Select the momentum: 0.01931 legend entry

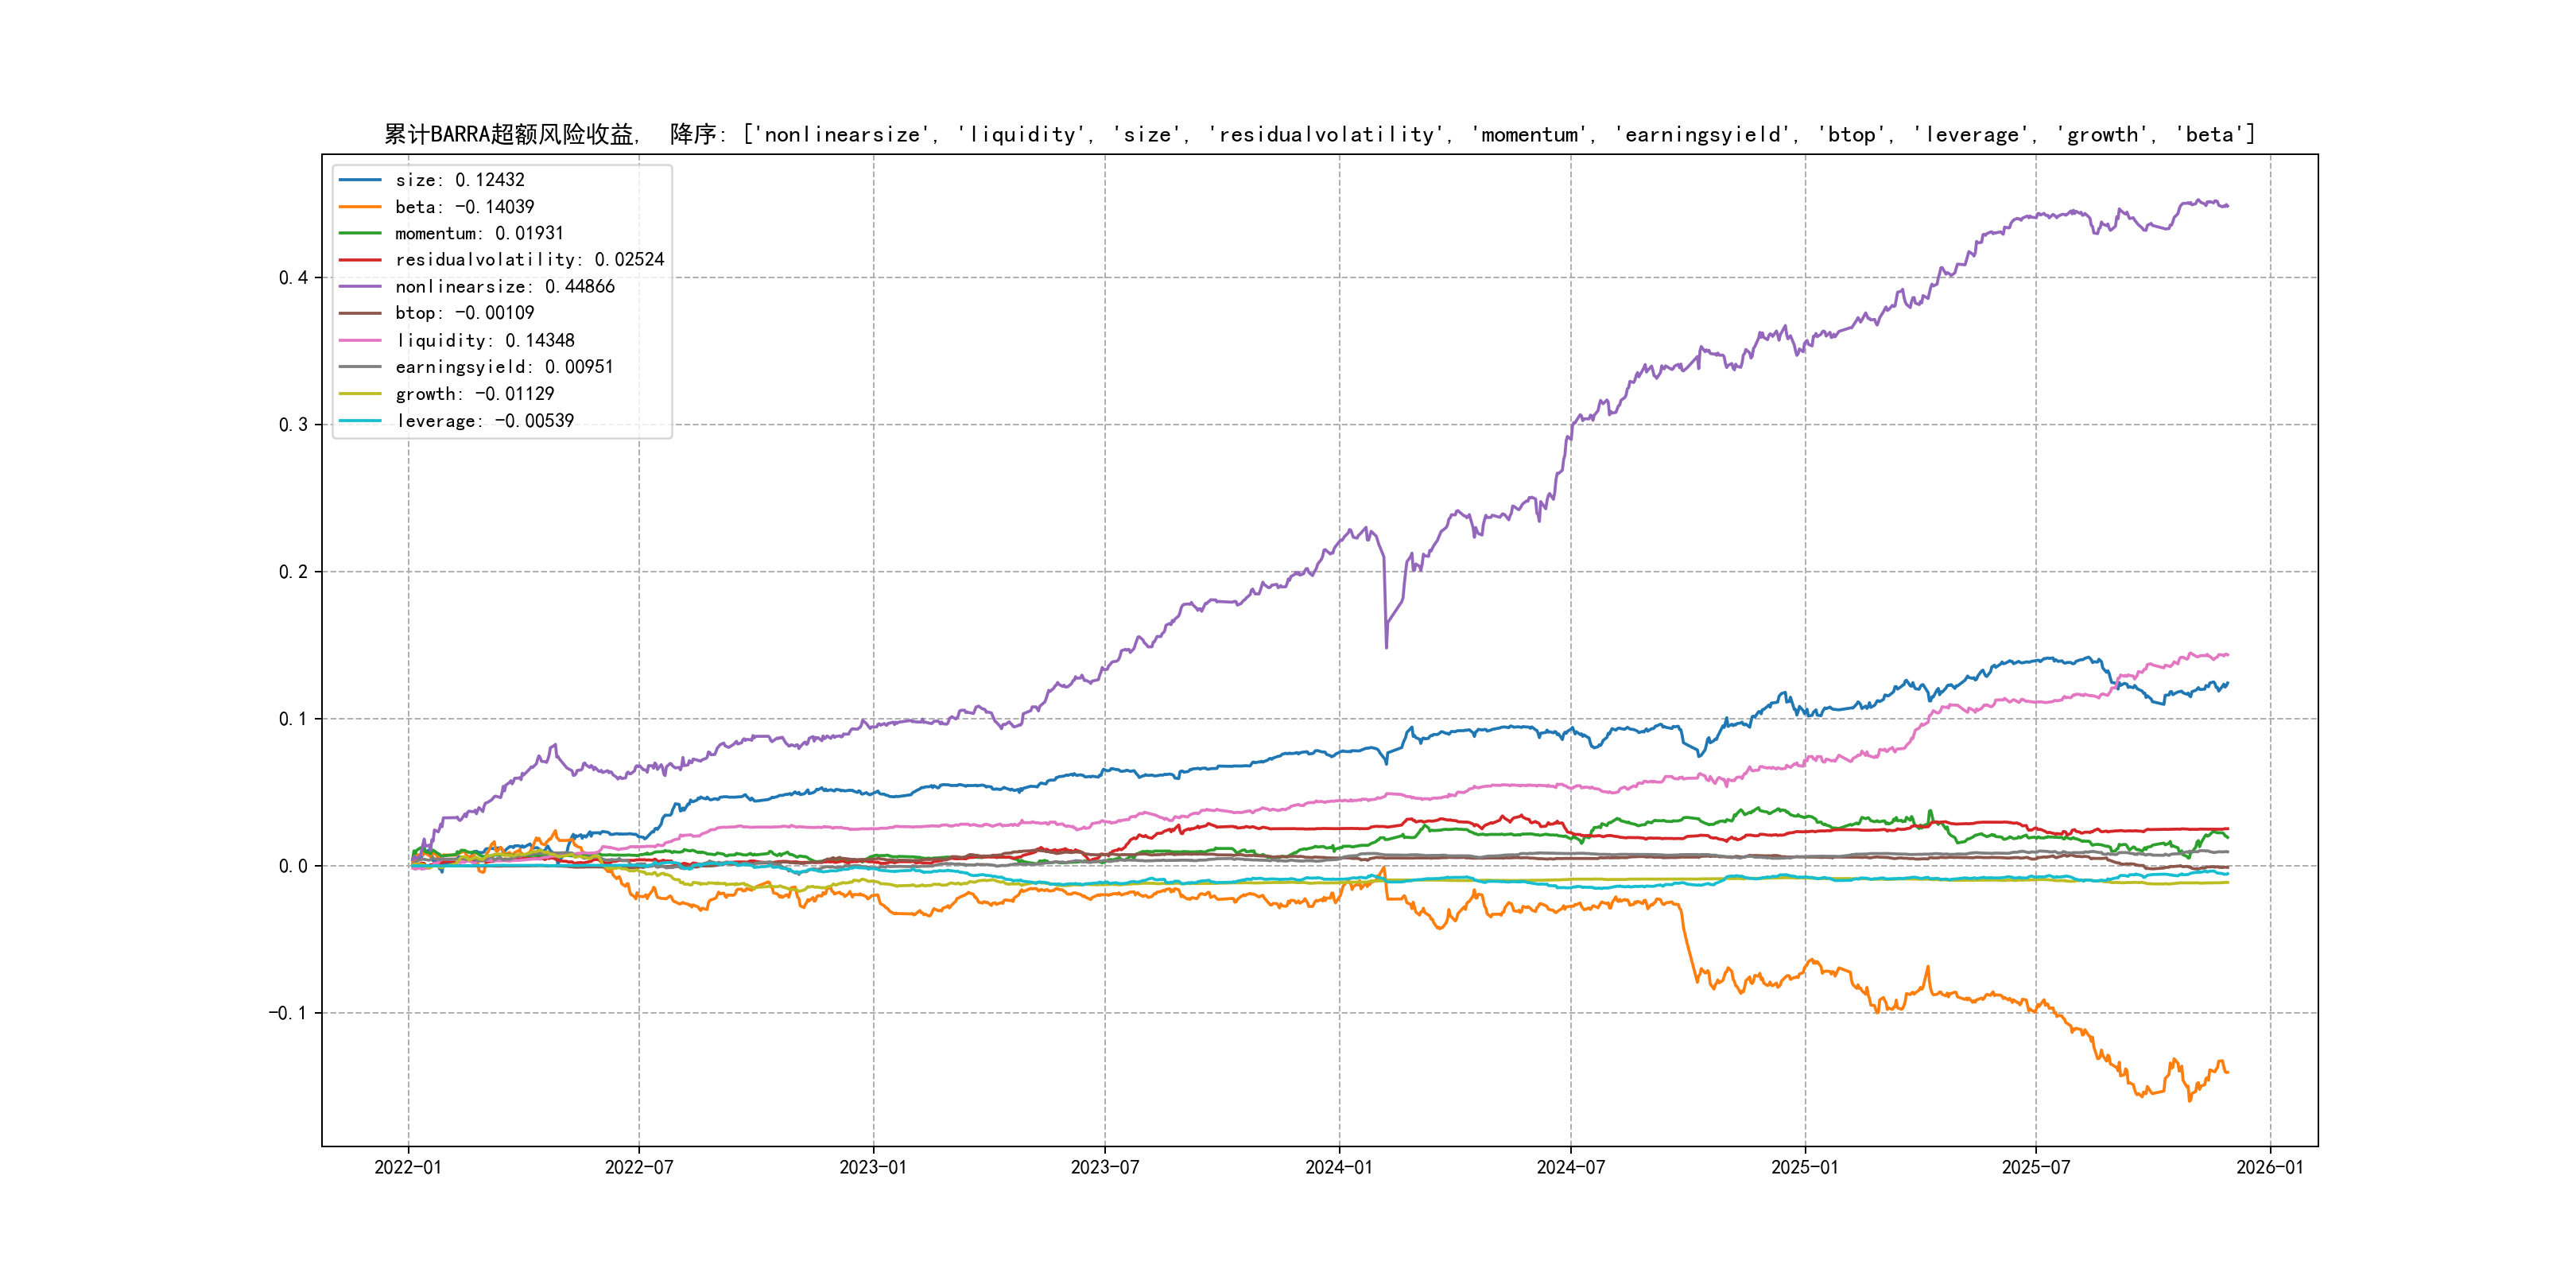479,233
